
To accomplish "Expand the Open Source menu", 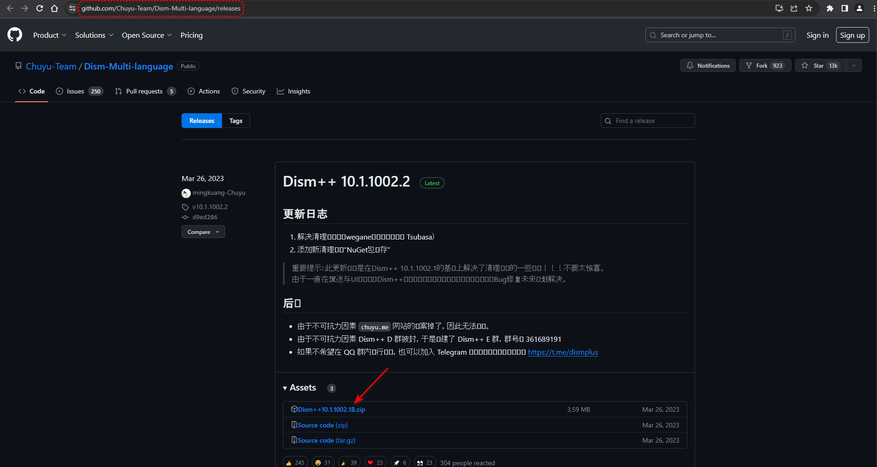I will [147, 35].
